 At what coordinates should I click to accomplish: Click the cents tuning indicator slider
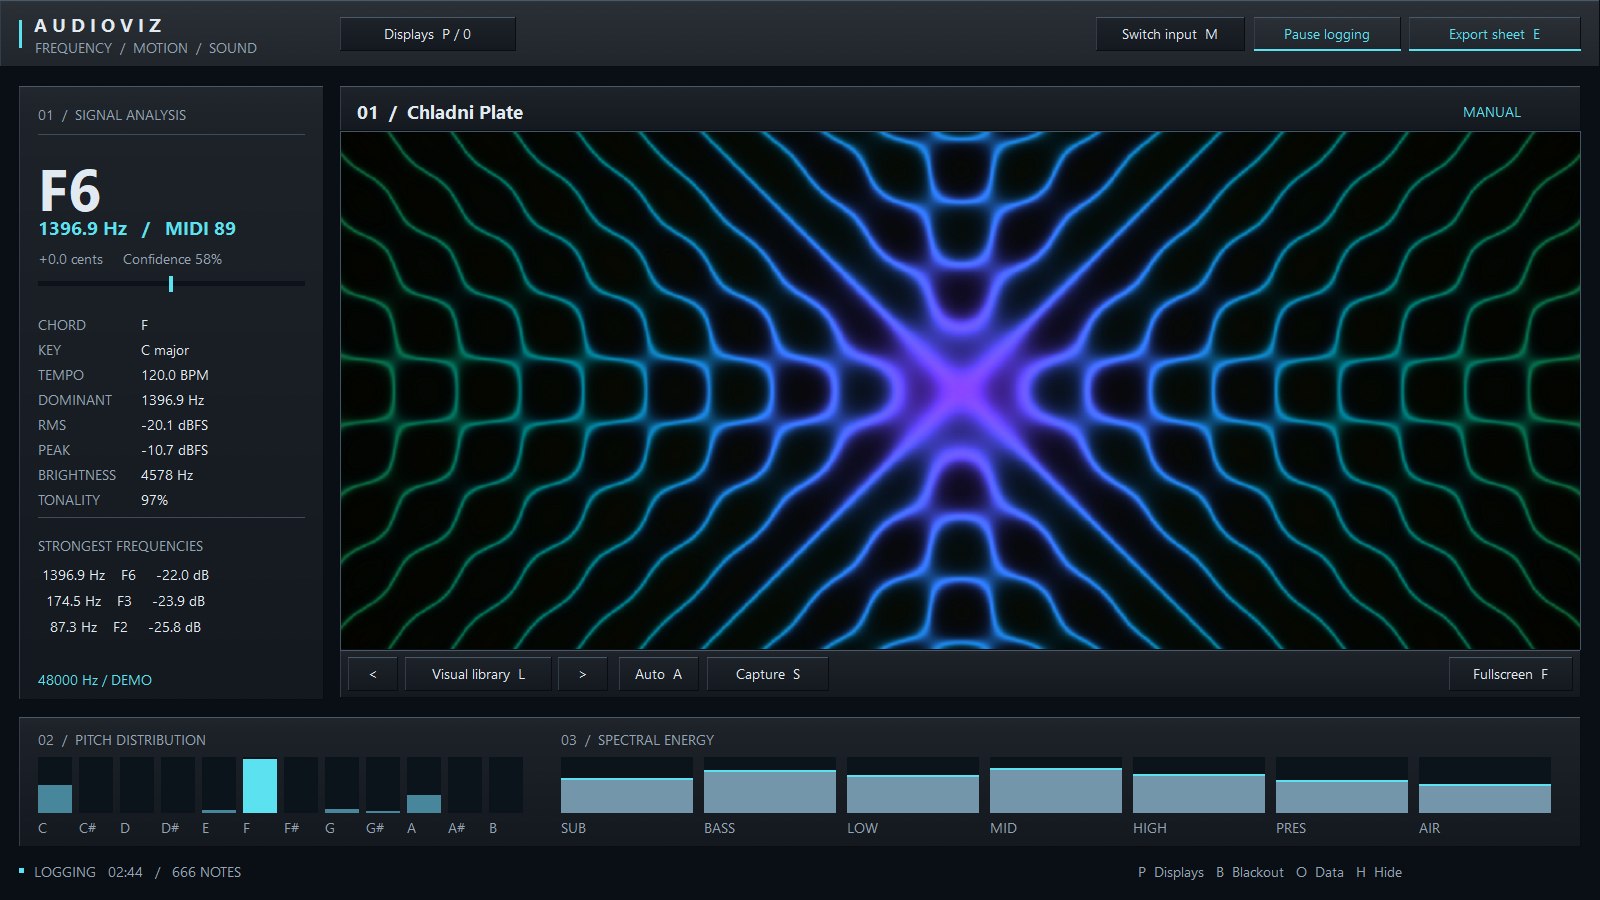click(x=171, y=284)
